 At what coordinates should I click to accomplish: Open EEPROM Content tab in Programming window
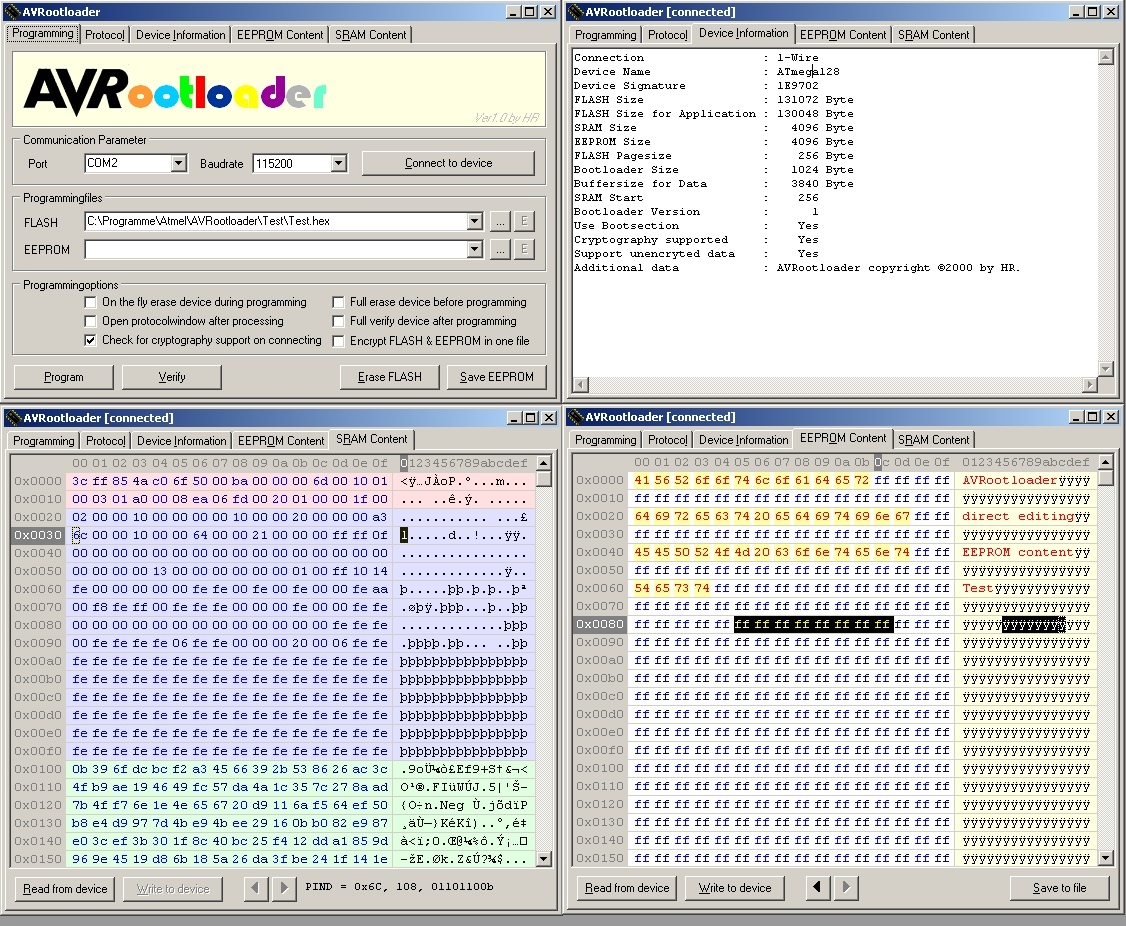click(x=280, y=34)
